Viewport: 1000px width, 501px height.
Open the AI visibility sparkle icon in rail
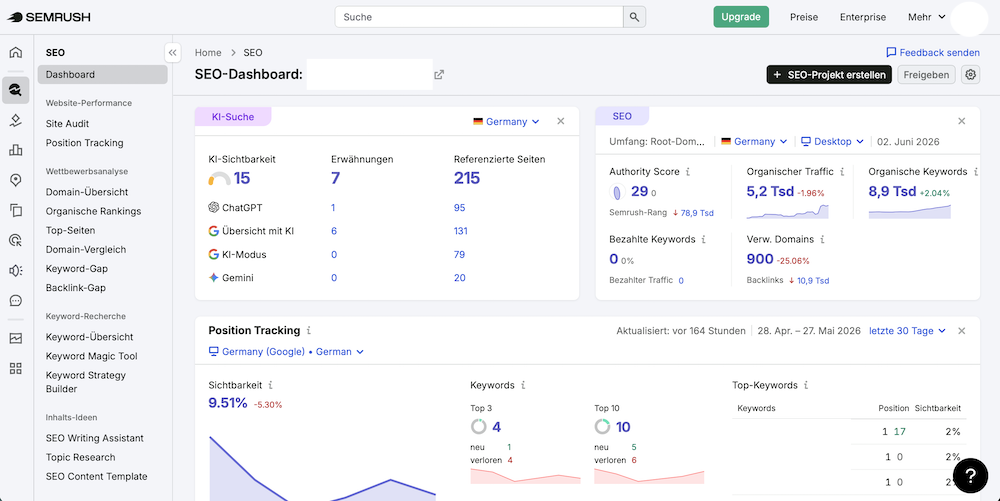pyautogui.click(x=15, y=121)
